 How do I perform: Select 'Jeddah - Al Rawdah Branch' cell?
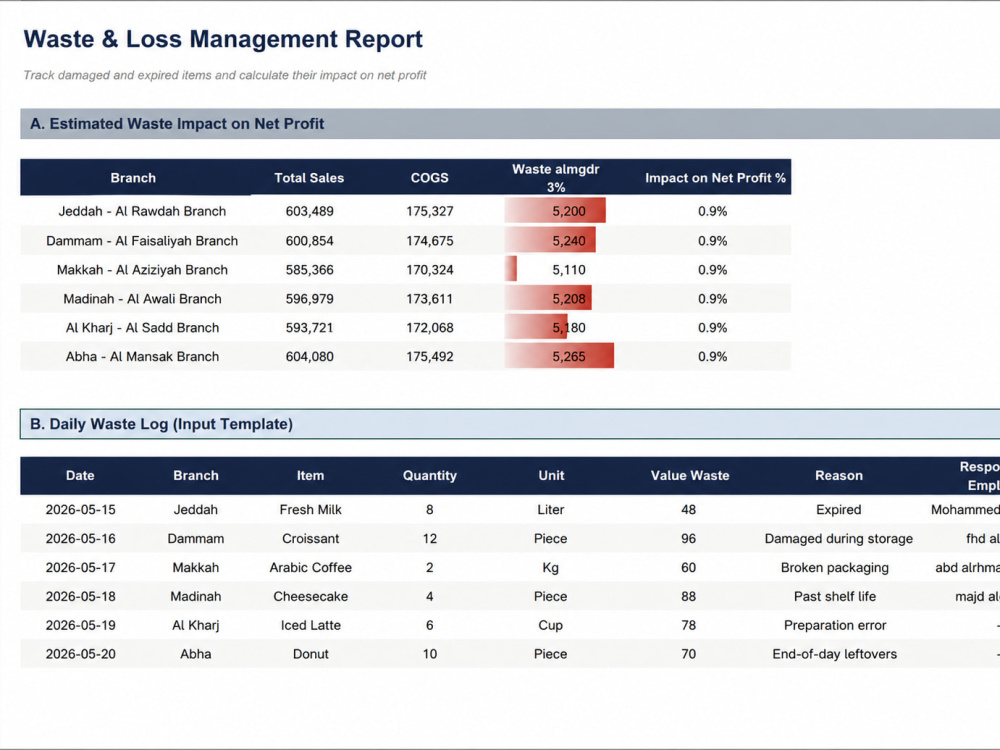point(142,211)
